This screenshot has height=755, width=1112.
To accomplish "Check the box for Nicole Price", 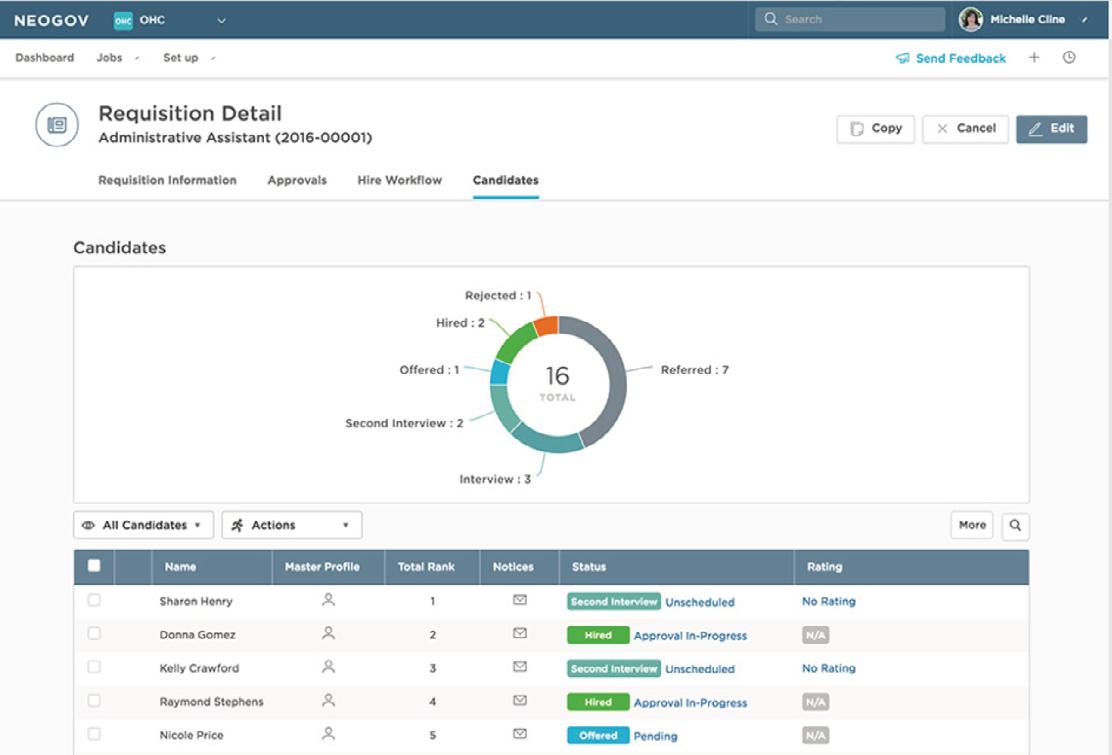I will pyautogui.click(x=94, y=734).
